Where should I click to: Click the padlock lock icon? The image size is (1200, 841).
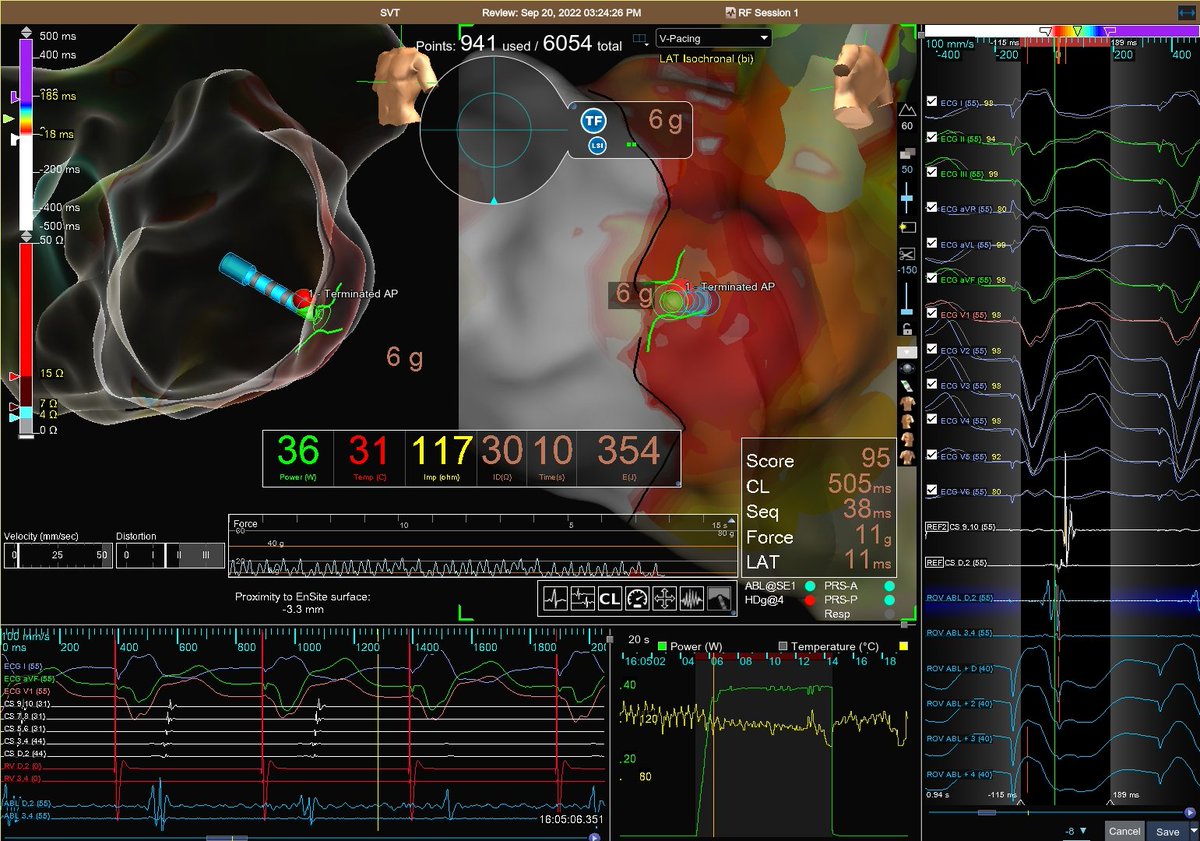point(907,329)
